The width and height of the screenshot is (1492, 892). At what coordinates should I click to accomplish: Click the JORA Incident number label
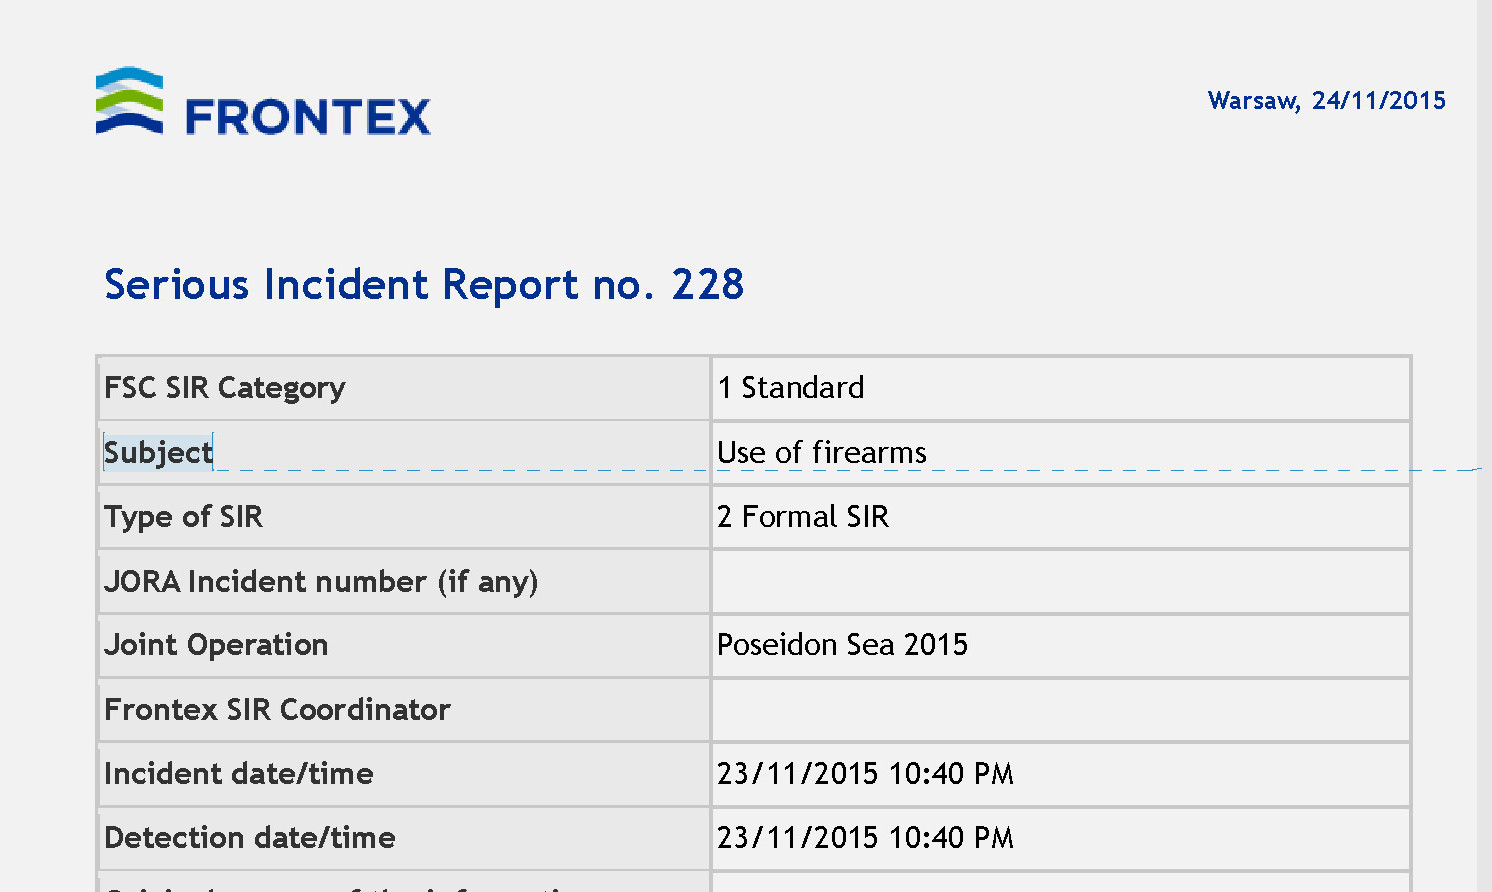coord(321,582)
